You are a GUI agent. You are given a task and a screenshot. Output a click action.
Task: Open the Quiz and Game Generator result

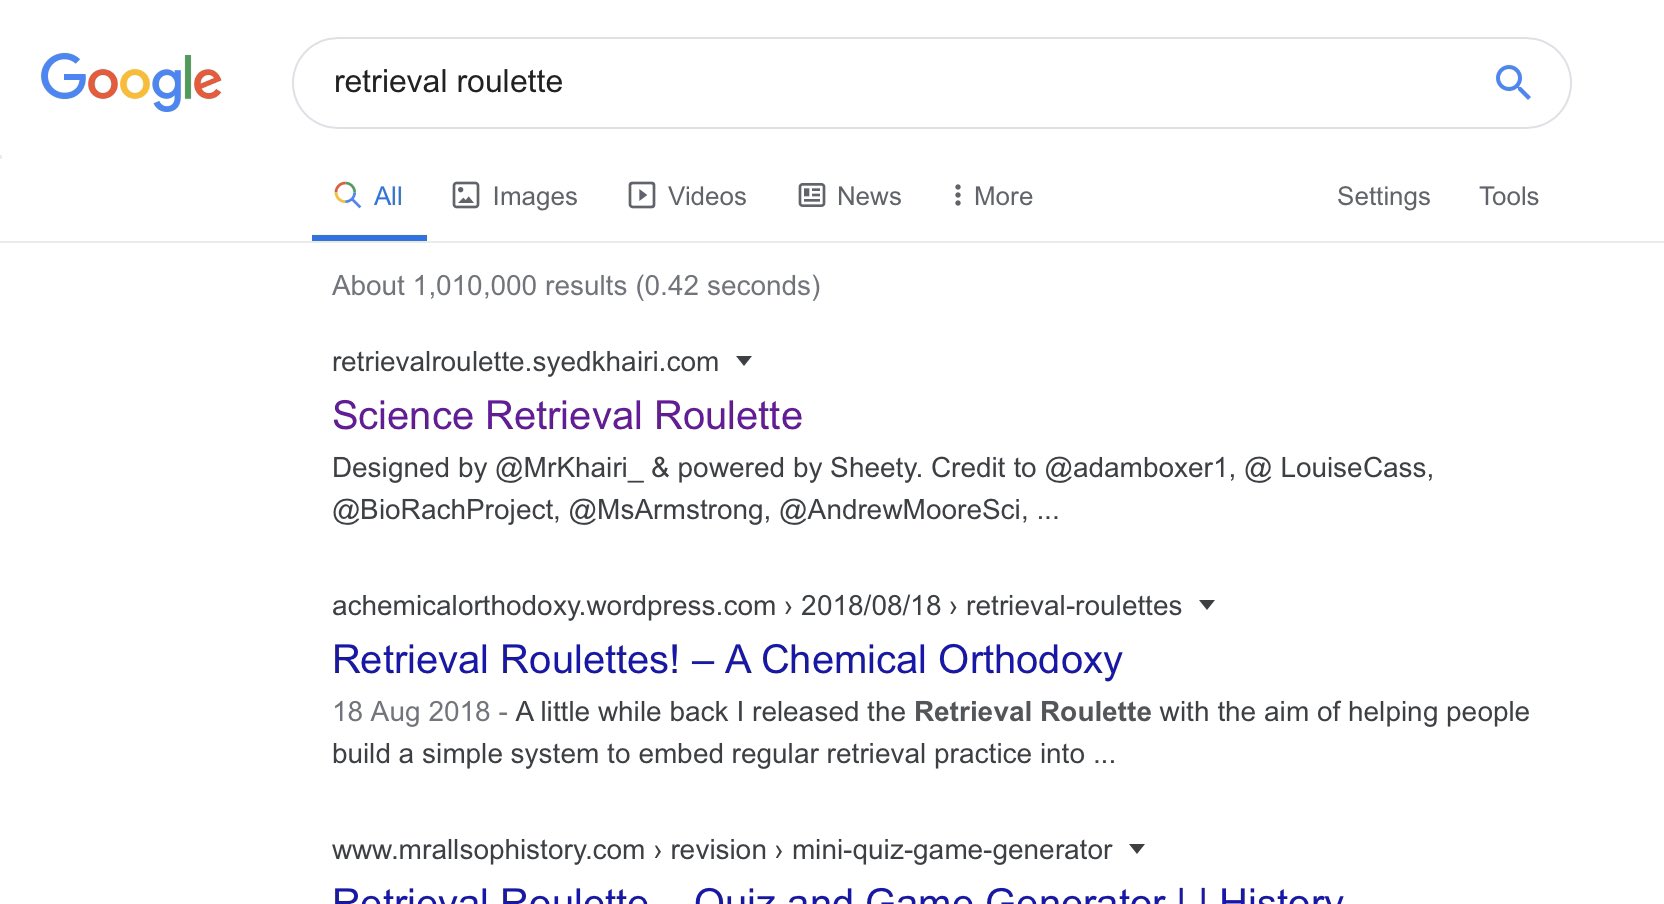[x=838, y=895]
